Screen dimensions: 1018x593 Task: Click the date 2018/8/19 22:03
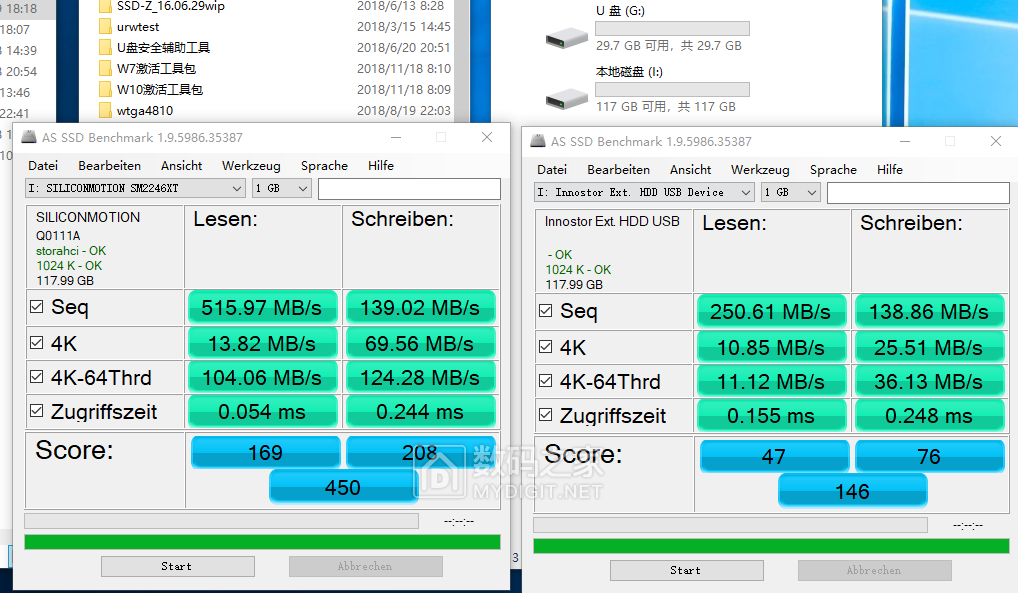(x=404, y=110)
